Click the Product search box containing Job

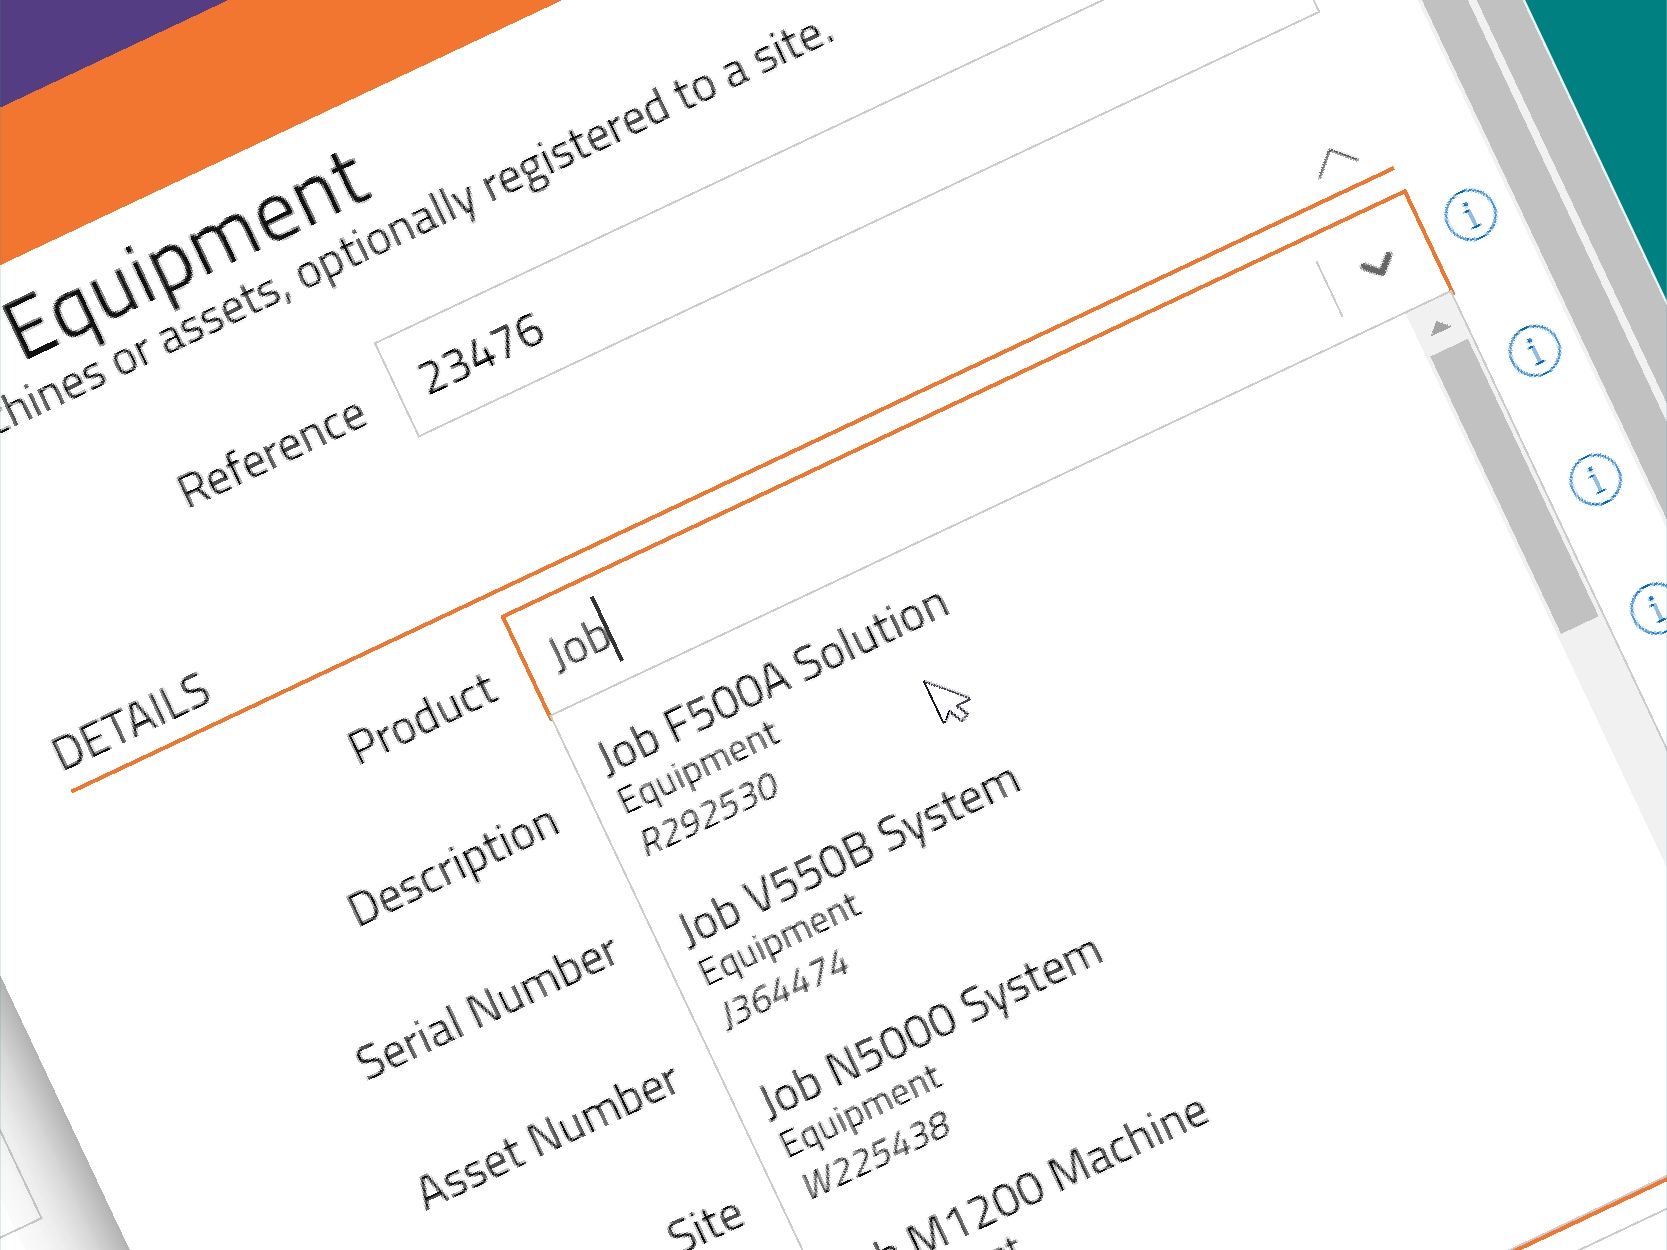coord(978,454)
